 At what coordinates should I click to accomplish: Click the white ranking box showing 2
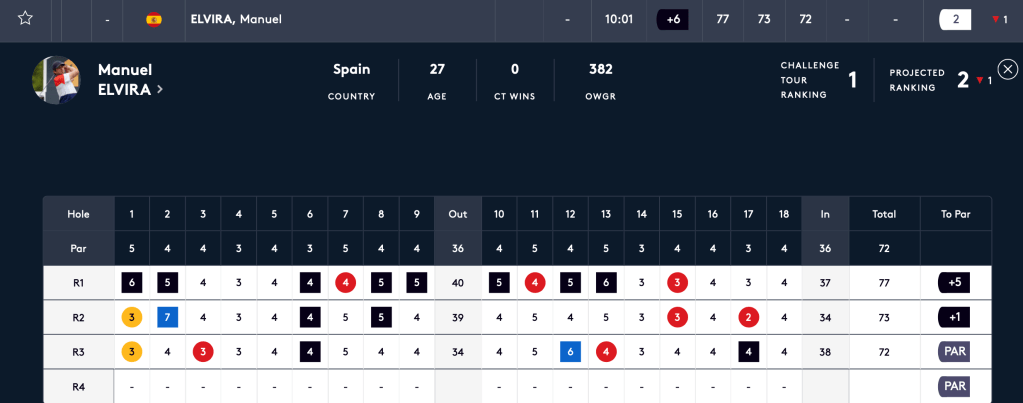point(955,19)
